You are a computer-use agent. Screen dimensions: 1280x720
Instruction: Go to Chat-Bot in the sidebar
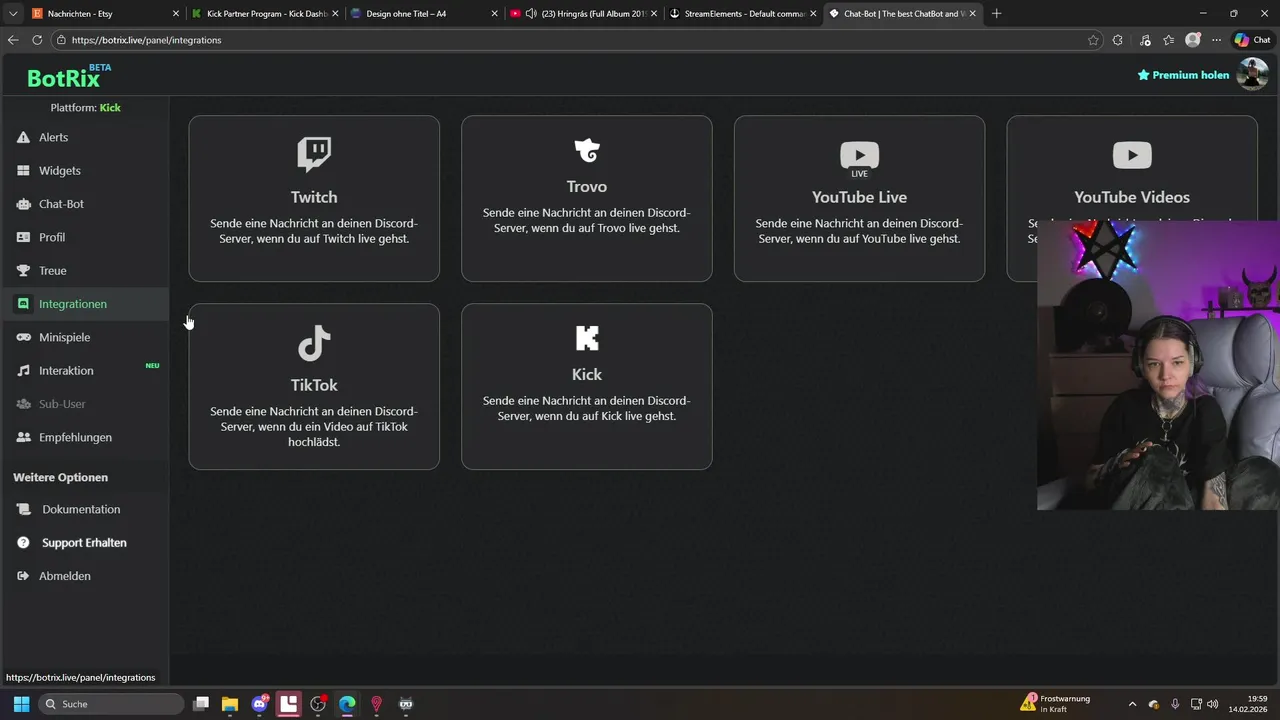pyautogui.click(x=84, y=204)
